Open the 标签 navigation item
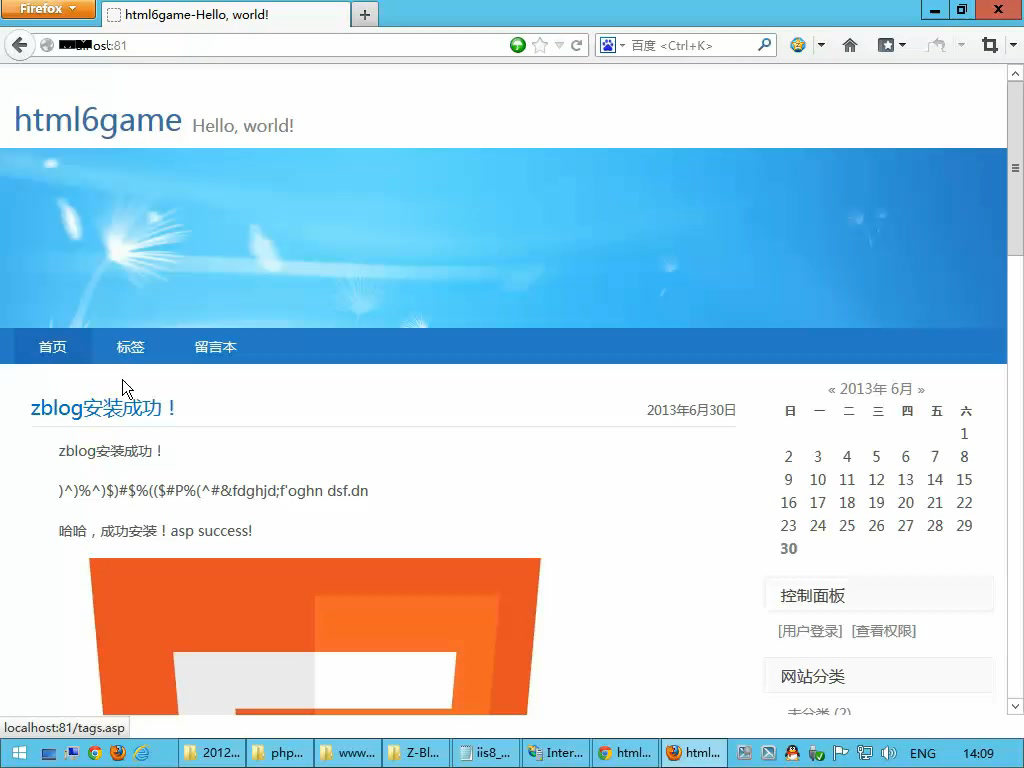Screen dimensions: 1024x768 click(x=131, y=347)
